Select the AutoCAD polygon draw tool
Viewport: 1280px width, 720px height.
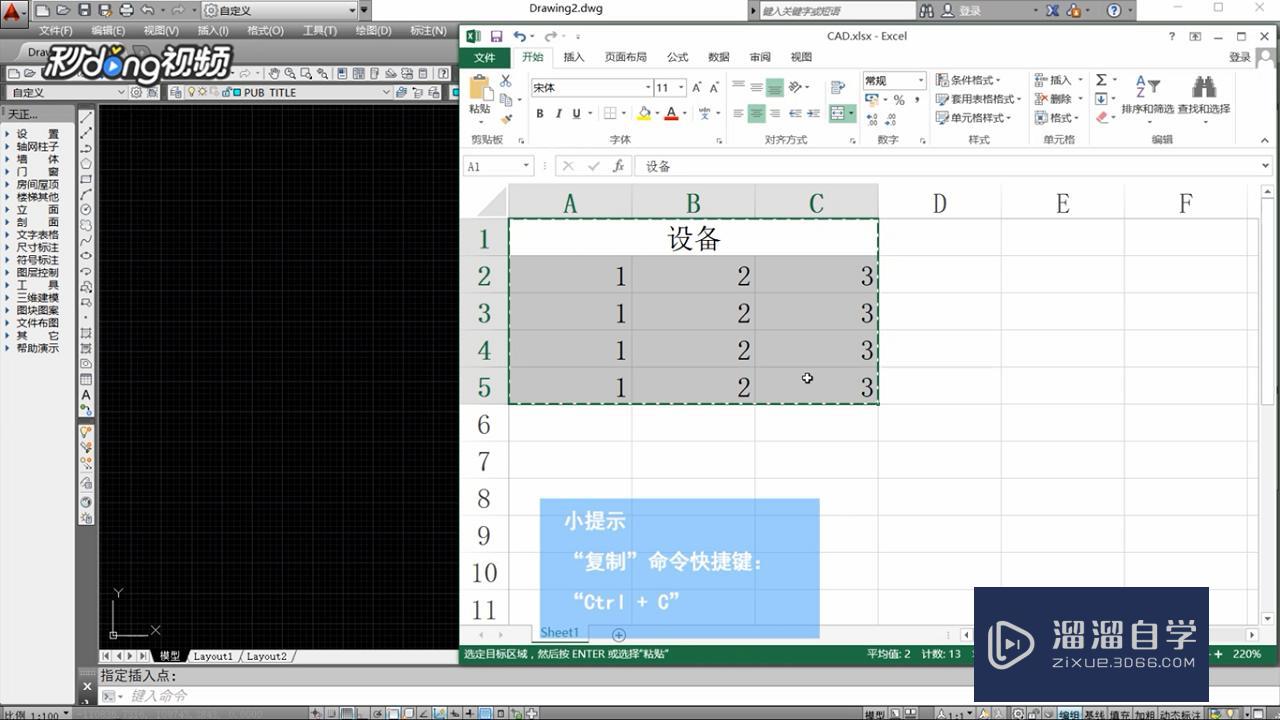point(86,163)
